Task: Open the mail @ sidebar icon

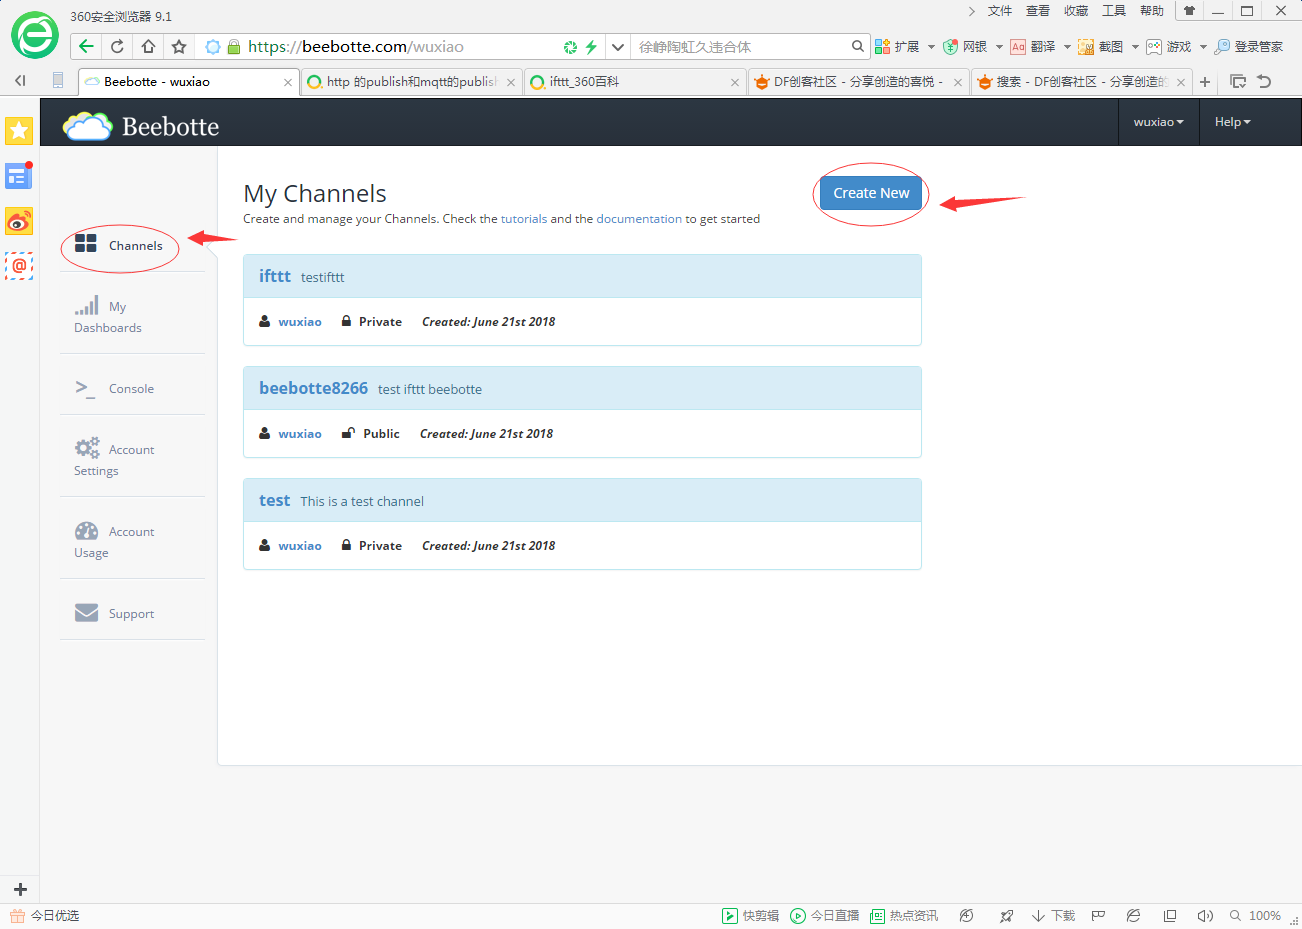Action: tap(19, 266)
